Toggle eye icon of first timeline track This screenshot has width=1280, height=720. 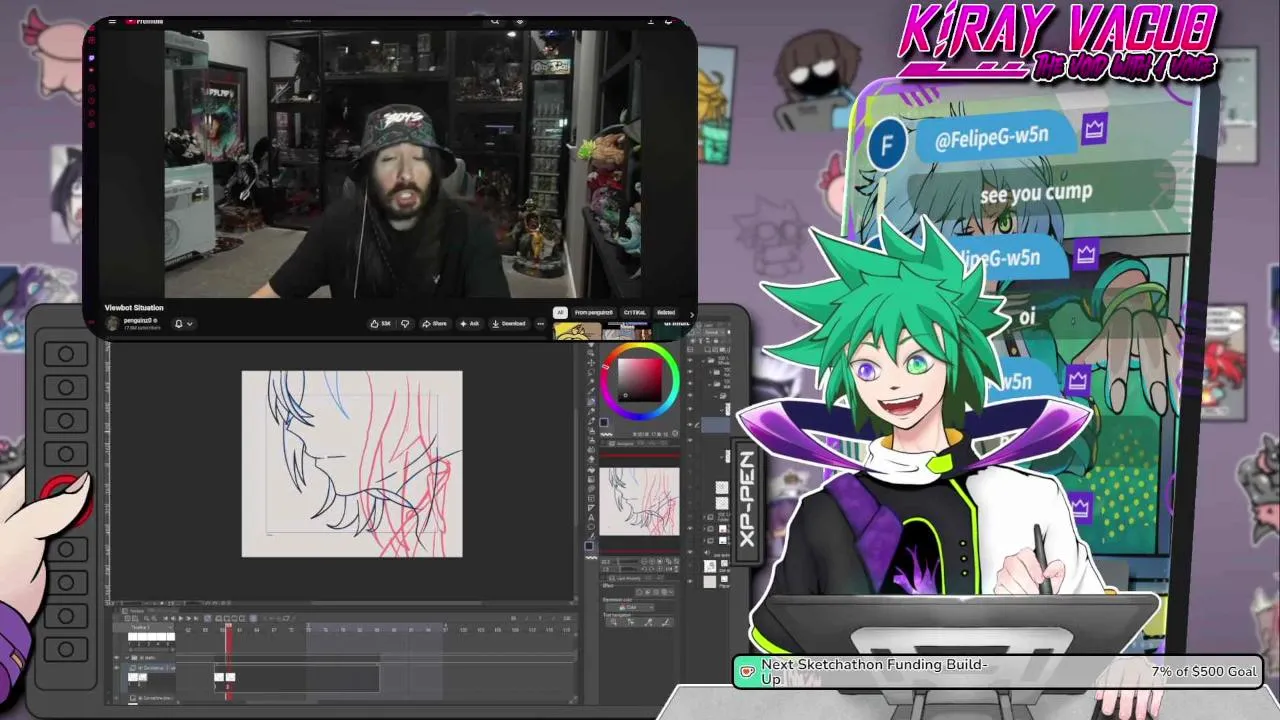point(116,657)
